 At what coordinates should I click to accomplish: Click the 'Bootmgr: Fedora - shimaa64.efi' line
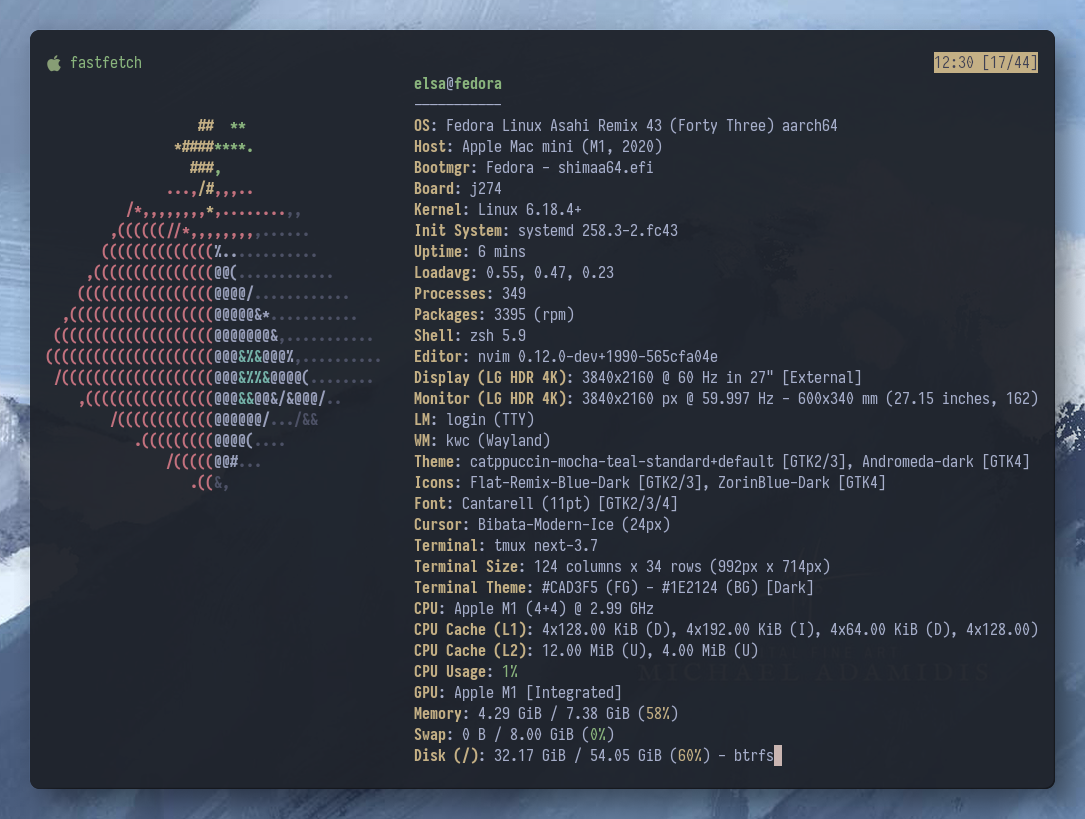pos(534,167)
